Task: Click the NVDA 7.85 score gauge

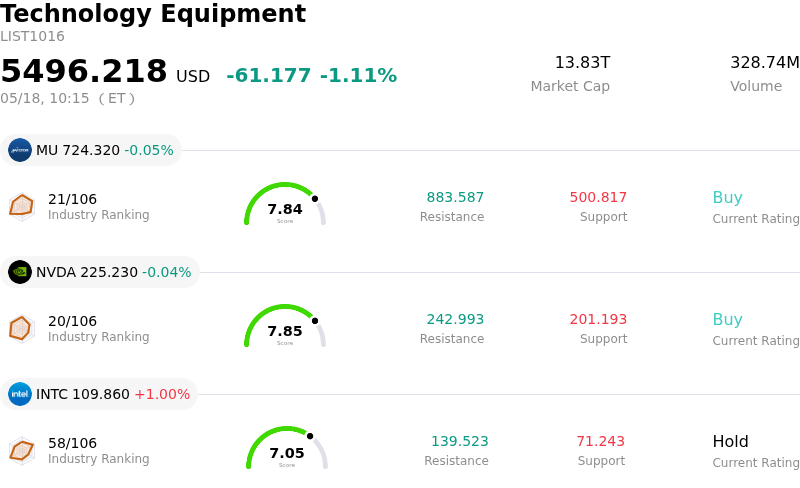Action: pyautogui.click(x=285, y=326)
